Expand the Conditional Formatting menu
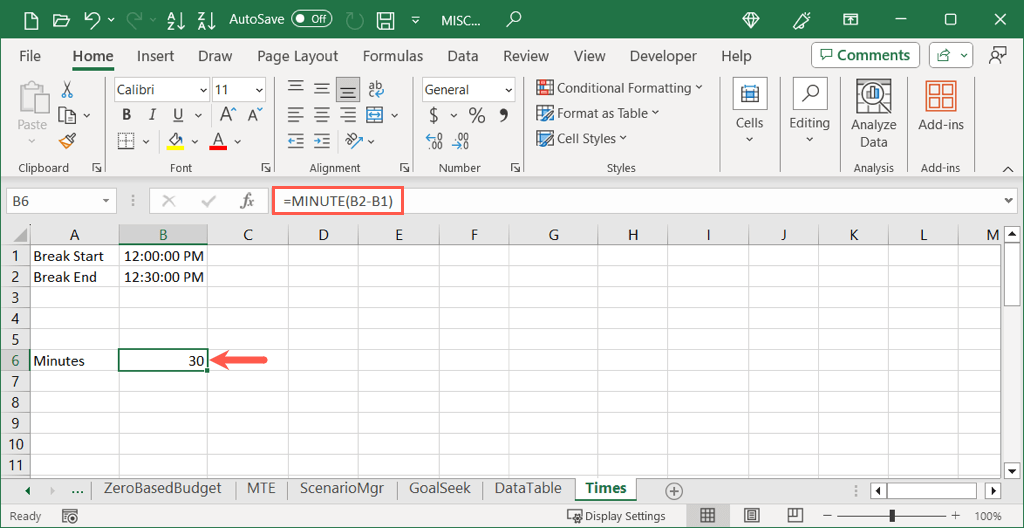This screenshot has width=1024, height=528. [619, 88]
